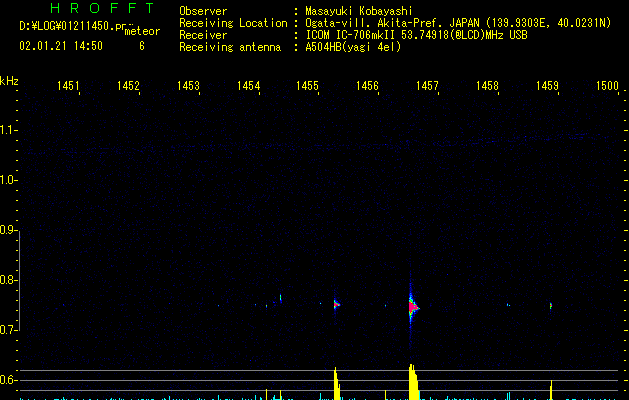629x400 pixels.
Task: Click the yellow power bar before 1457
Action: point(413,382)
